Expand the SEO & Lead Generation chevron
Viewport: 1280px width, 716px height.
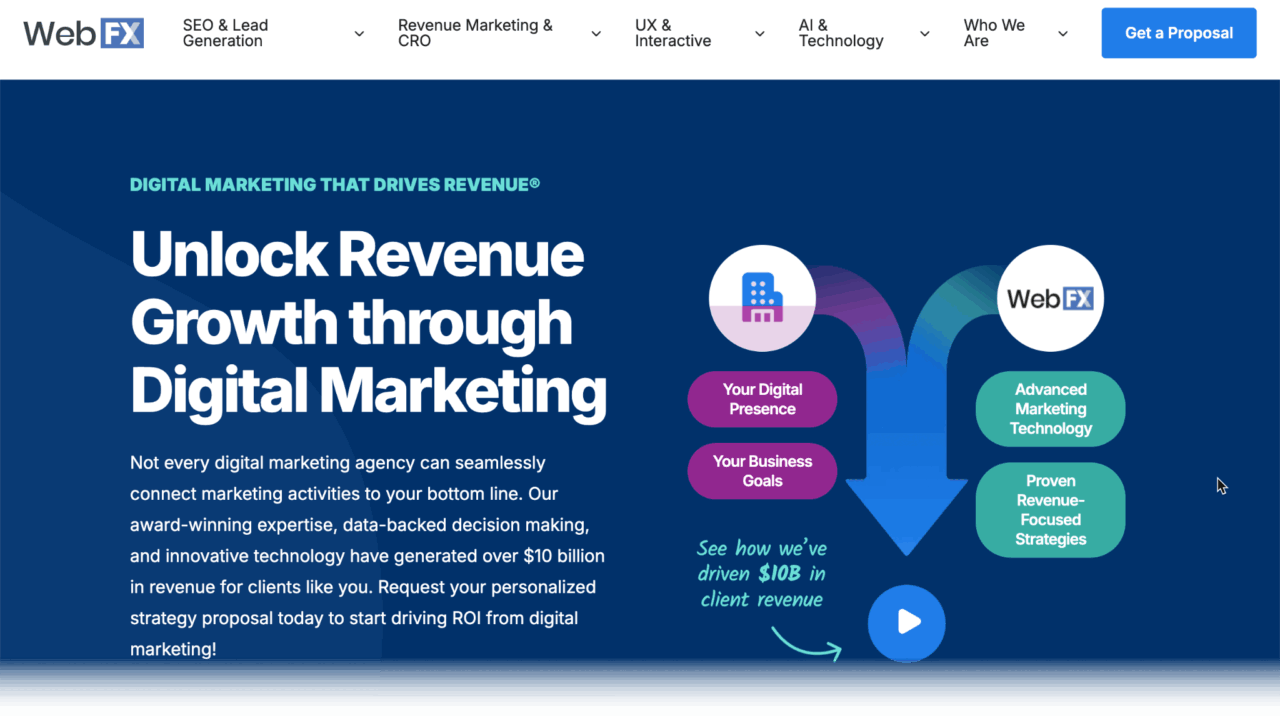pyautogui.click(x=359, y=34)
